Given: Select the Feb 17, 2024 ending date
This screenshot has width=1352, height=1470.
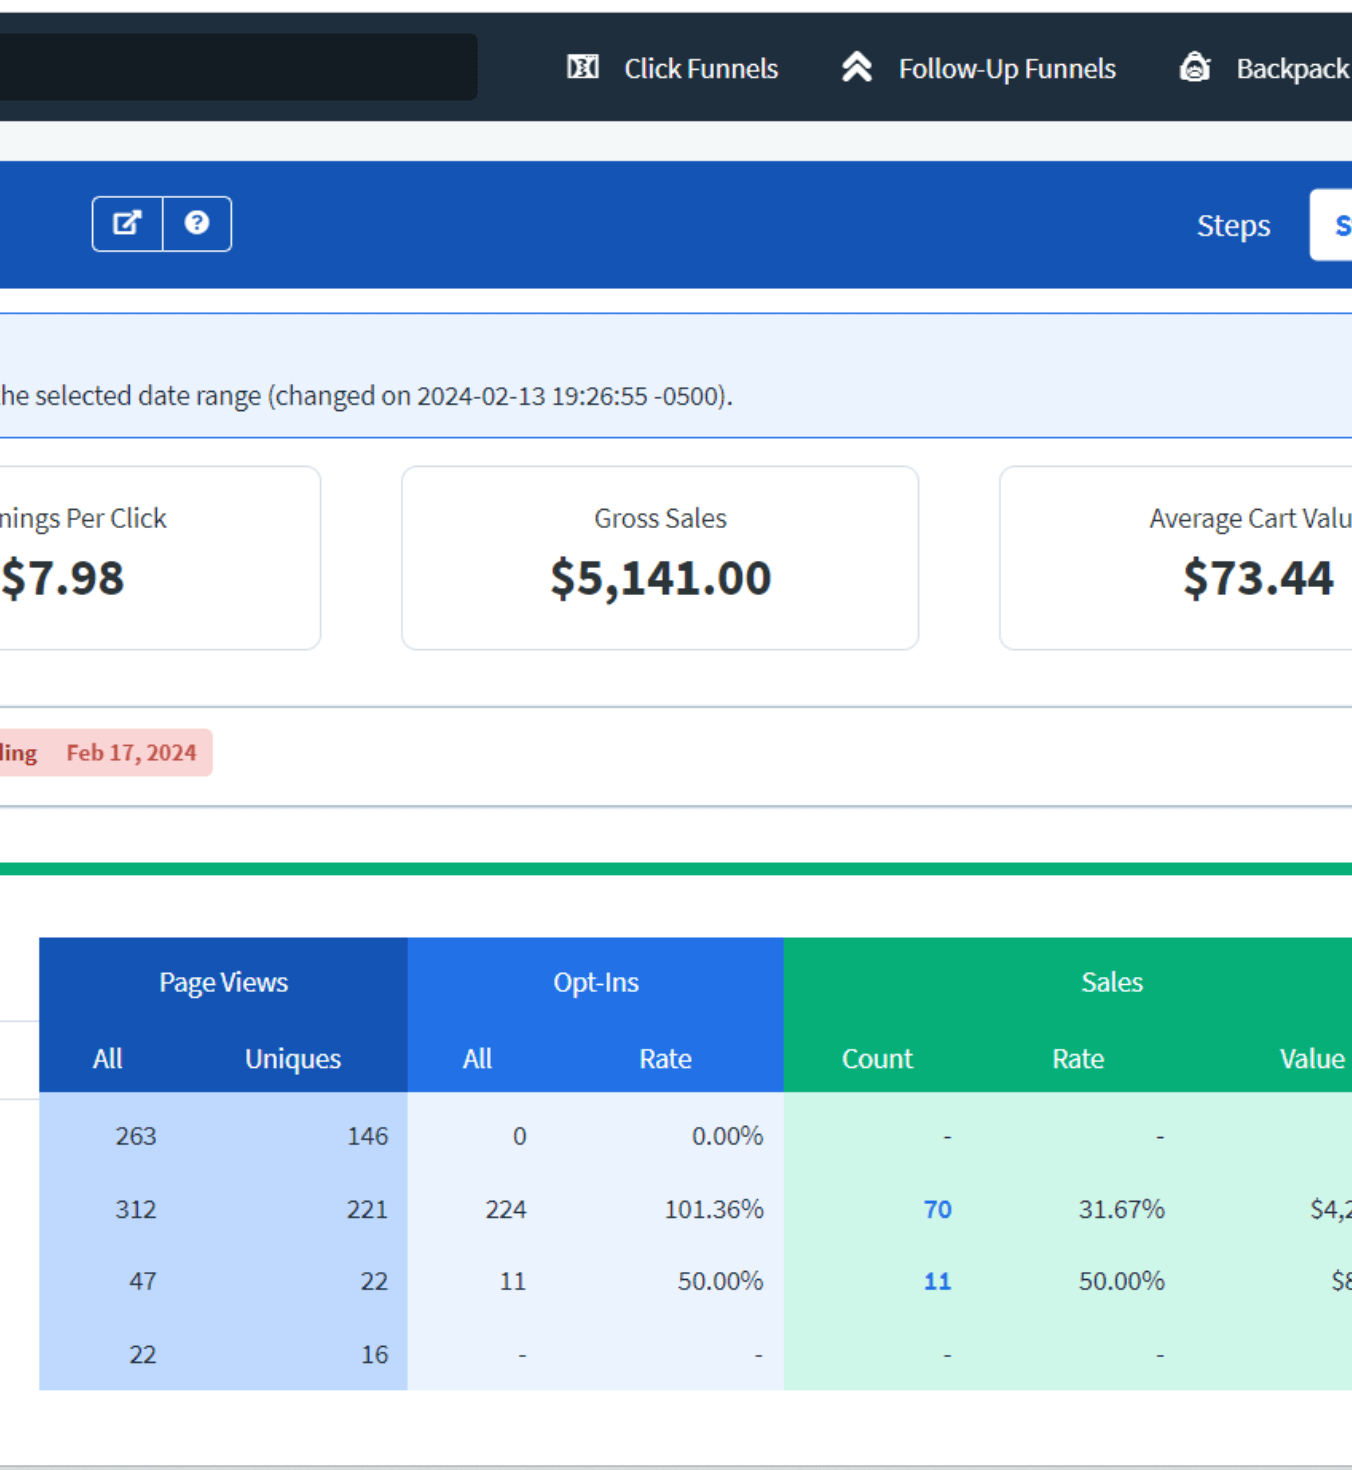Looking at the screenshot, I should coord(131,753).
